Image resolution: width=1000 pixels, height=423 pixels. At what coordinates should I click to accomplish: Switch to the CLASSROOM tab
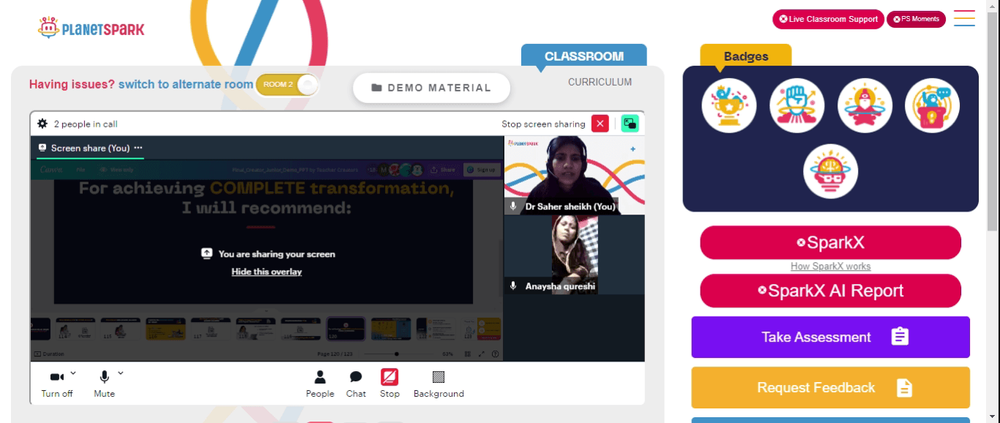(x=584, y=56)
